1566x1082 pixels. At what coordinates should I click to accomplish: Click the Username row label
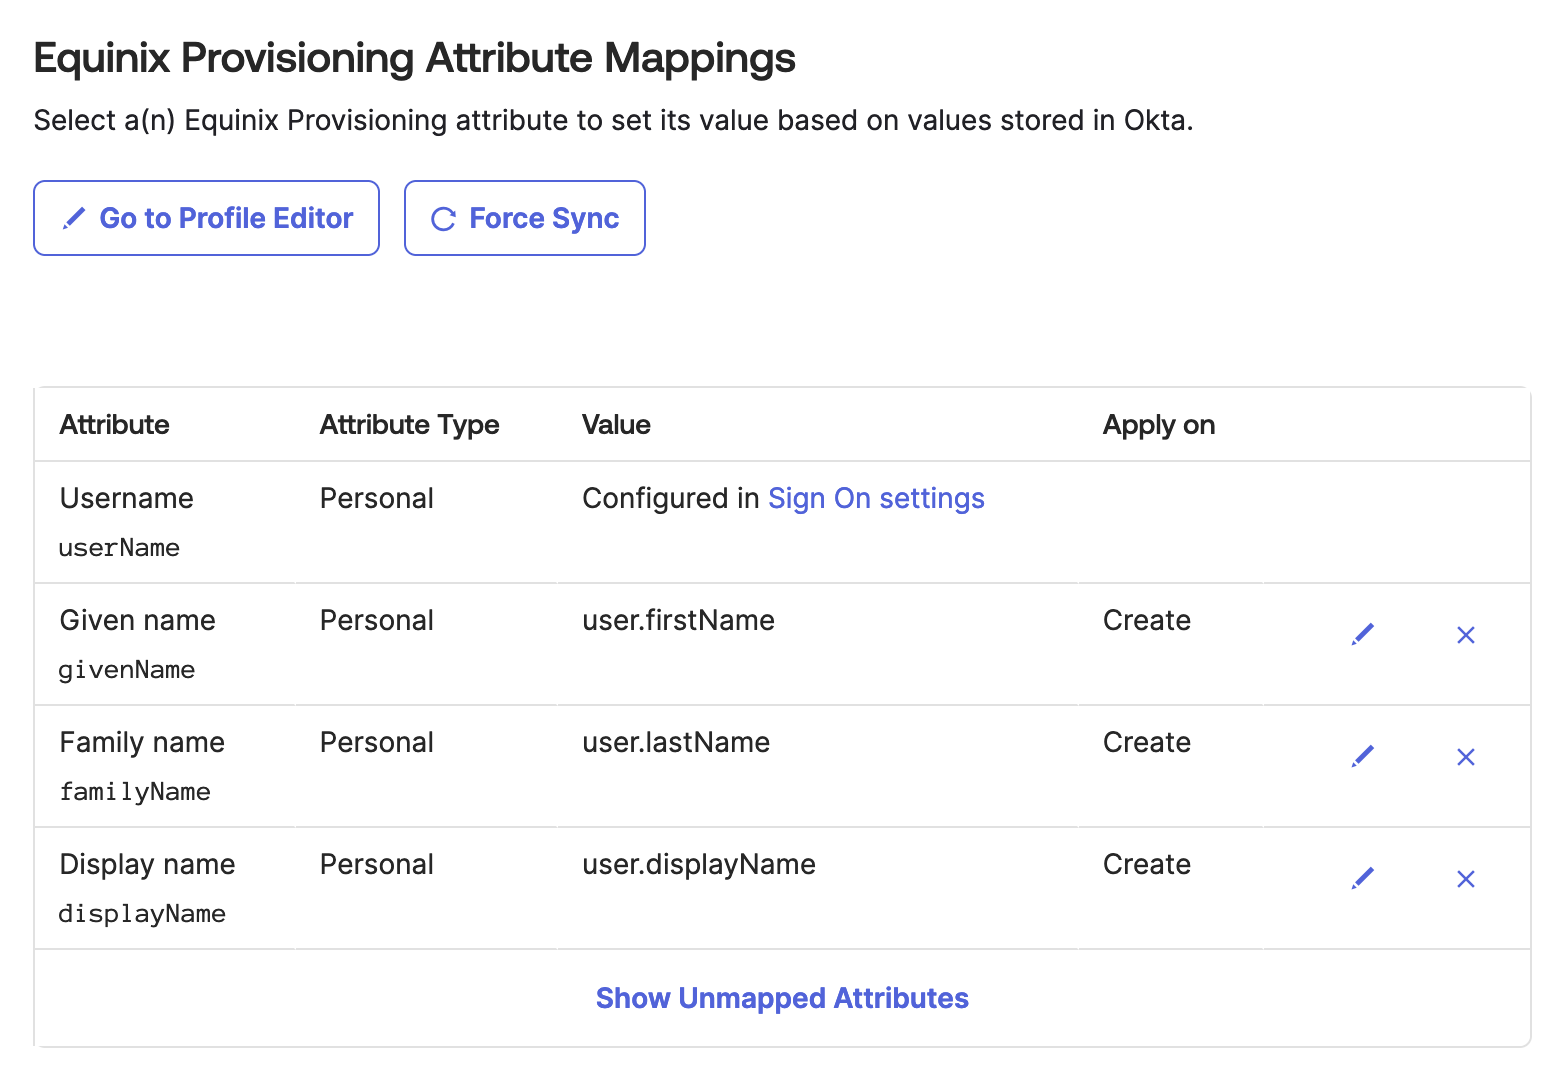tap(127, 498)
